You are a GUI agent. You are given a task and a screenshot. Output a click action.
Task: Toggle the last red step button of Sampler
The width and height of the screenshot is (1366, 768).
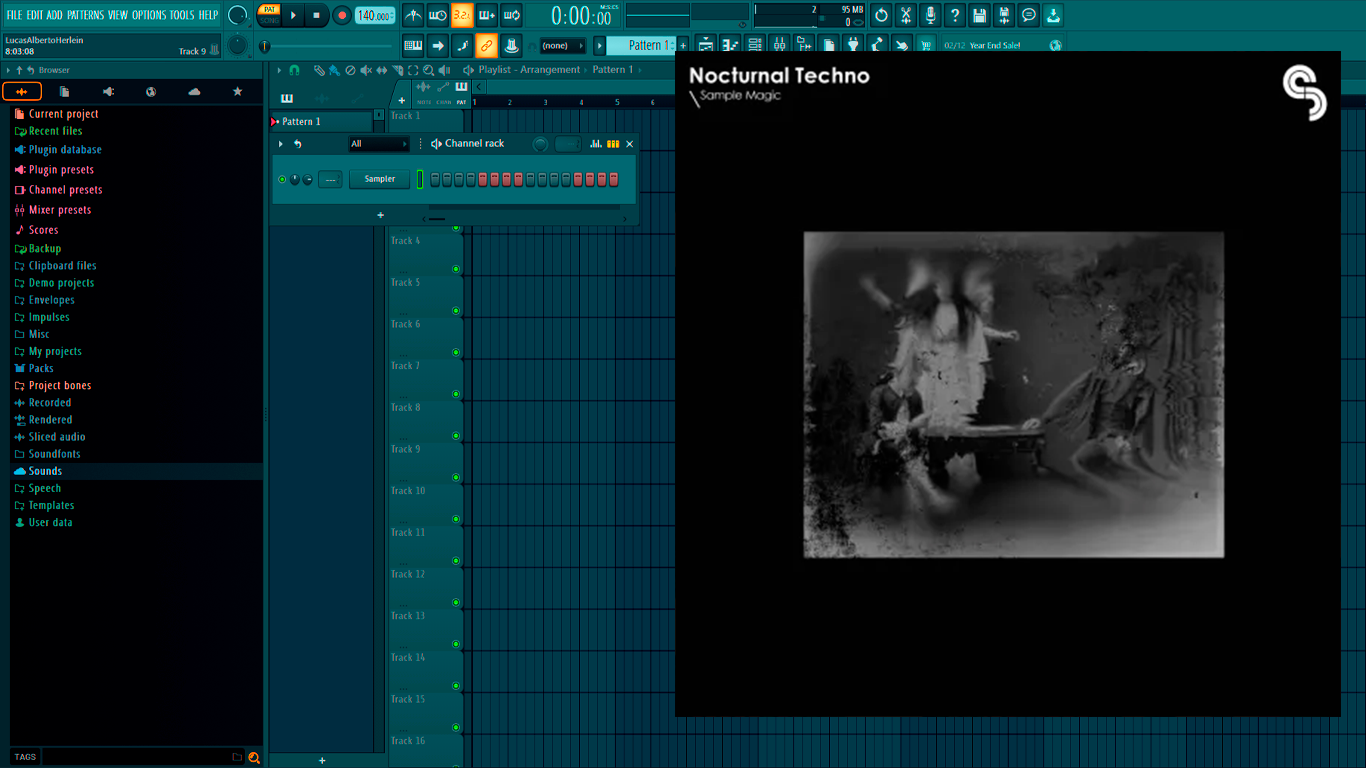(x=614, y=179)
